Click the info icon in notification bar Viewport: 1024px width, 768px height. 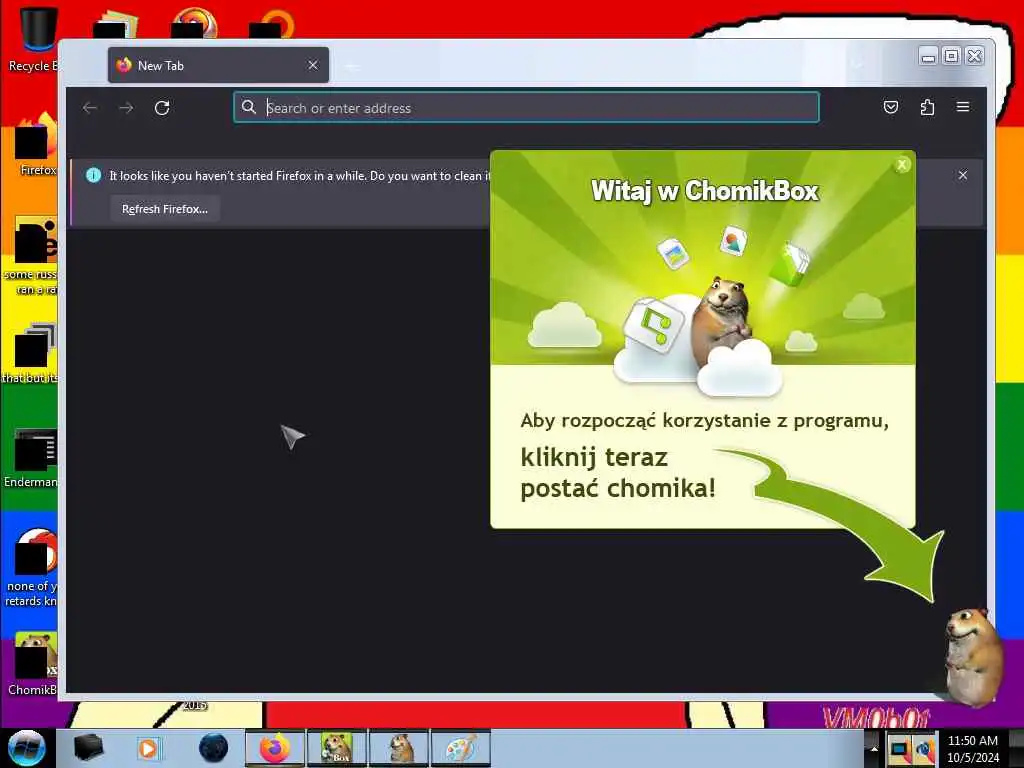click(x=93, y=175)
